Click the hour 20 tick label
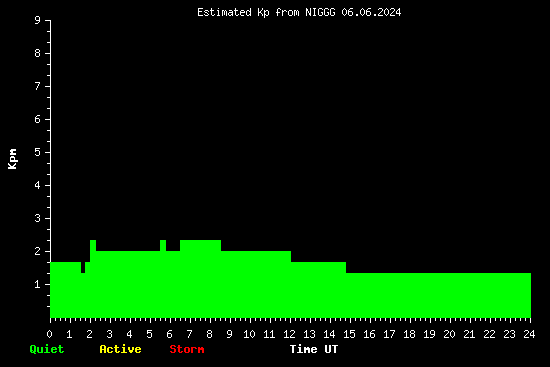The image size is (550, 367). [x=449, y=334]
